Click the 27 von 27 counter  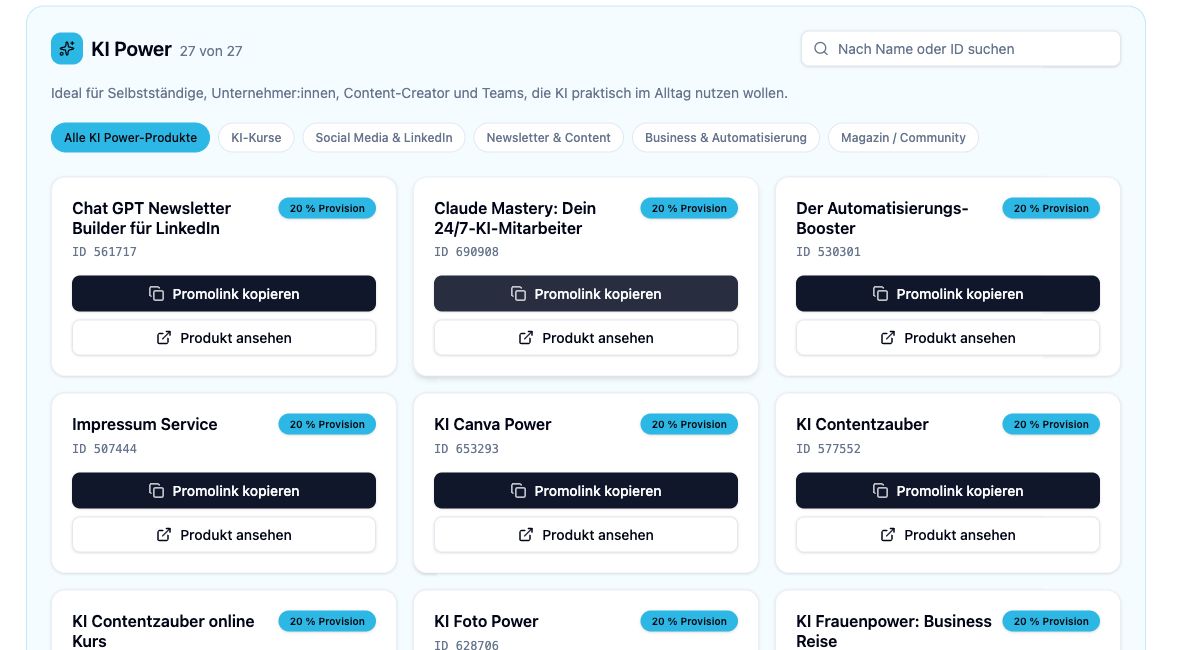pos(211,51)
